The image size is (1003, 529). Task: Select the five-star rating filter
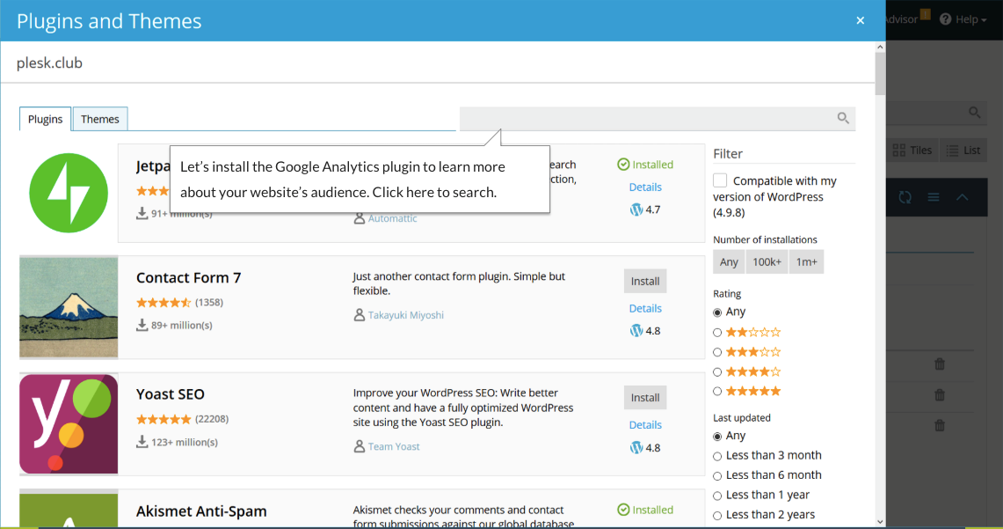click(x=717, y=391)
